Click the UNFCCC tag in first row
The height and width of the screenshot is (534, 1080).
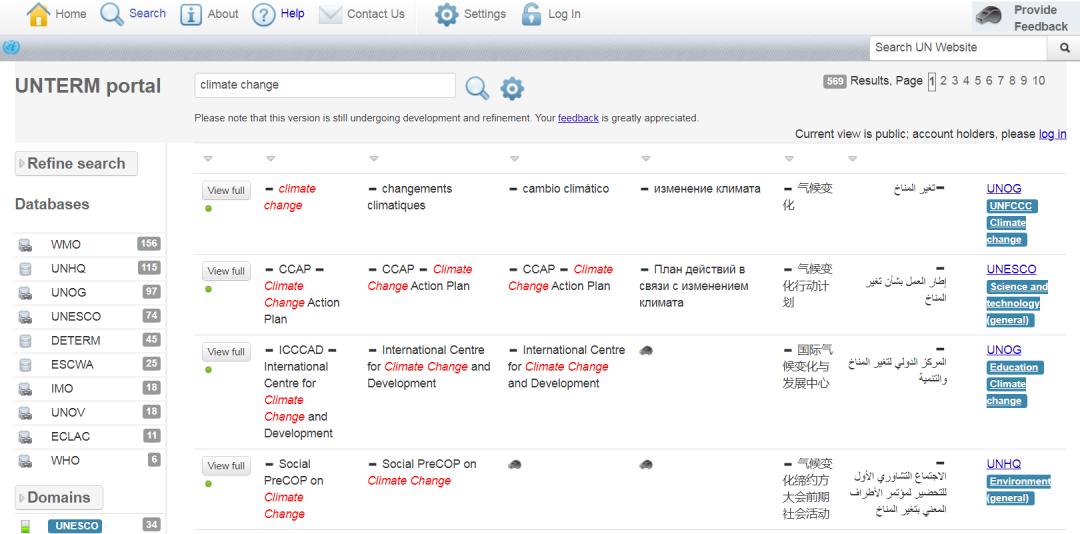click(x=1012, y=205)
